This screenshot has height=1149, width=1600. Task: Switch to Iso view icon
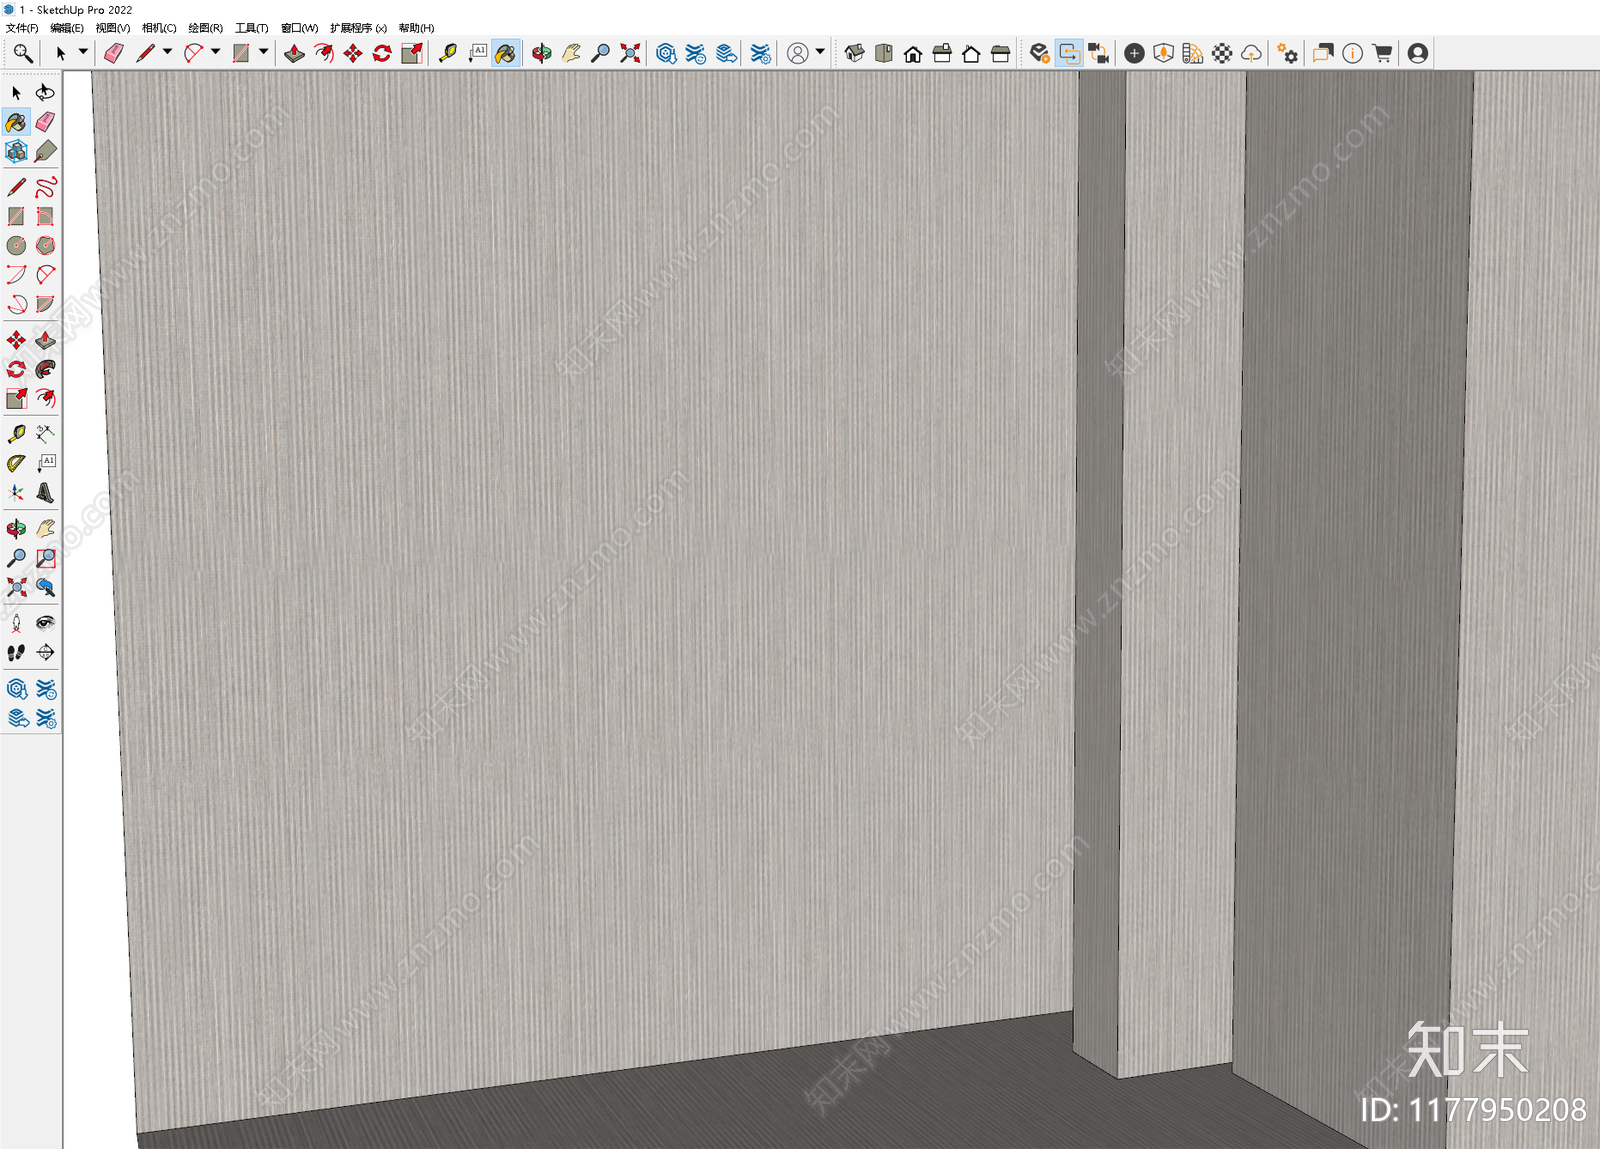pos(854,53)
